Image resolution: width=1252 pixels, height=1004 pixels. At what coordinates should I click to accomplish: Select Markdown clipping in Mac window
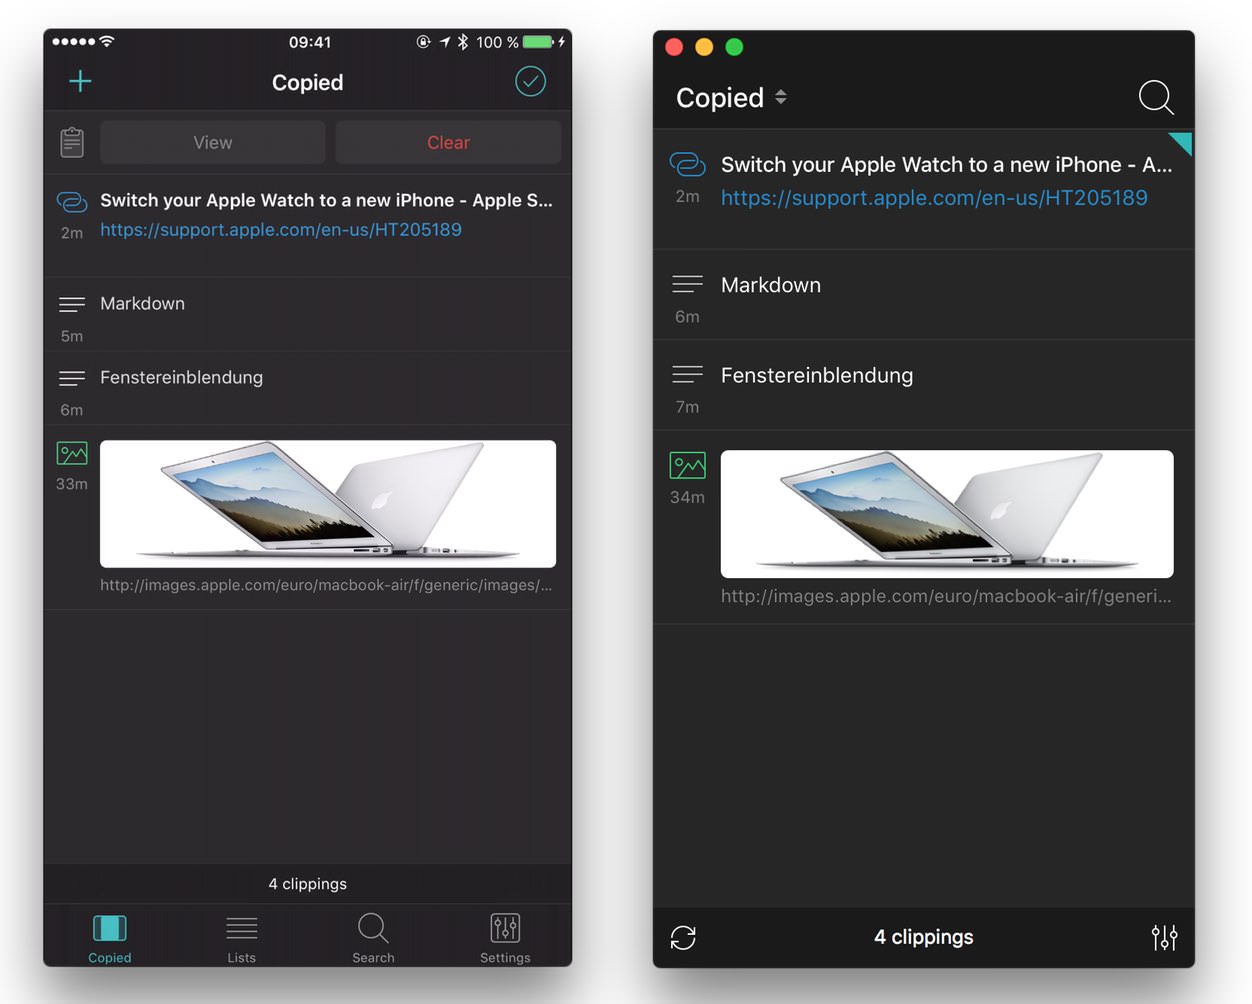pyautogui.click(x=924, y=295)
